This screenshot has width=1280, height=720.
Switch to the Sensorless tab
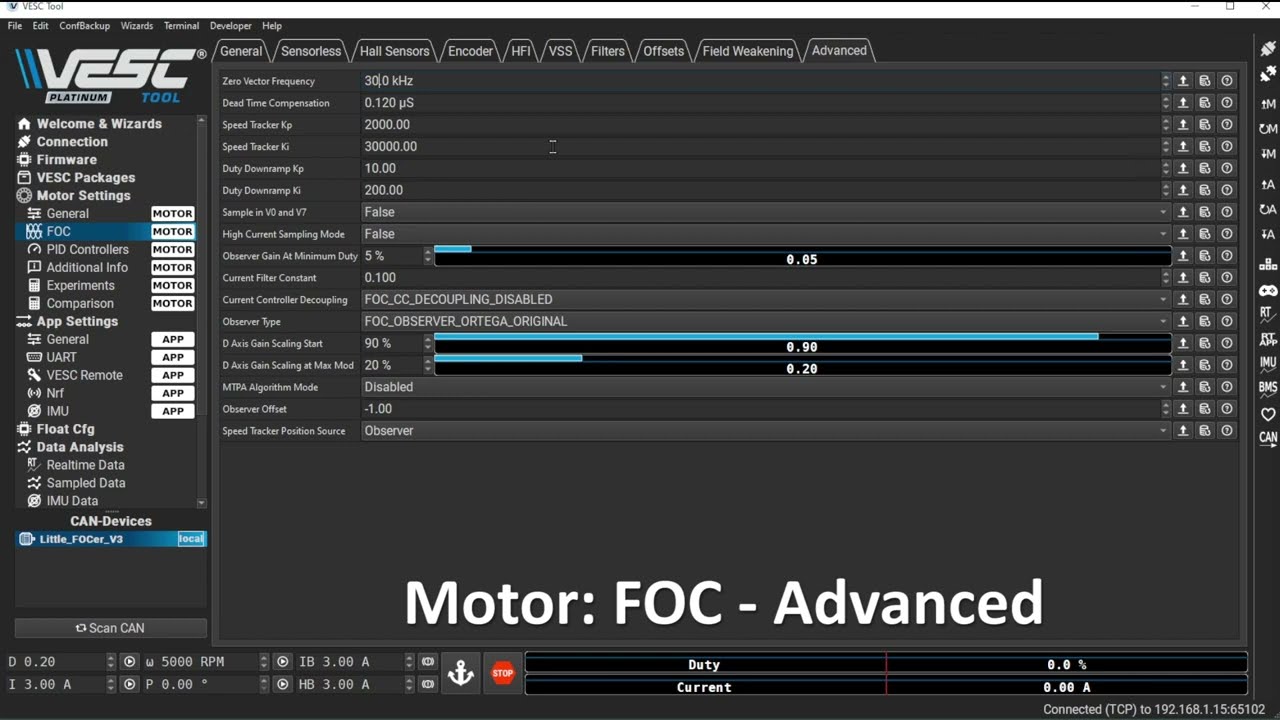311,51
